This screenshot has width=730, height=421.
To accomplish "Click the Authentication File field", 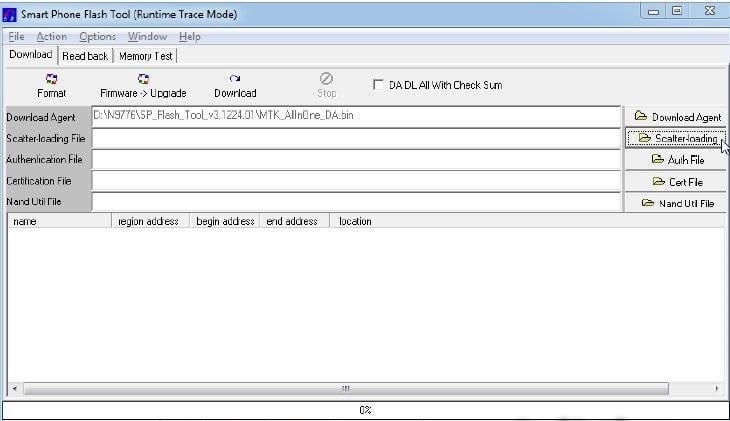I will [x=356, y=160].
